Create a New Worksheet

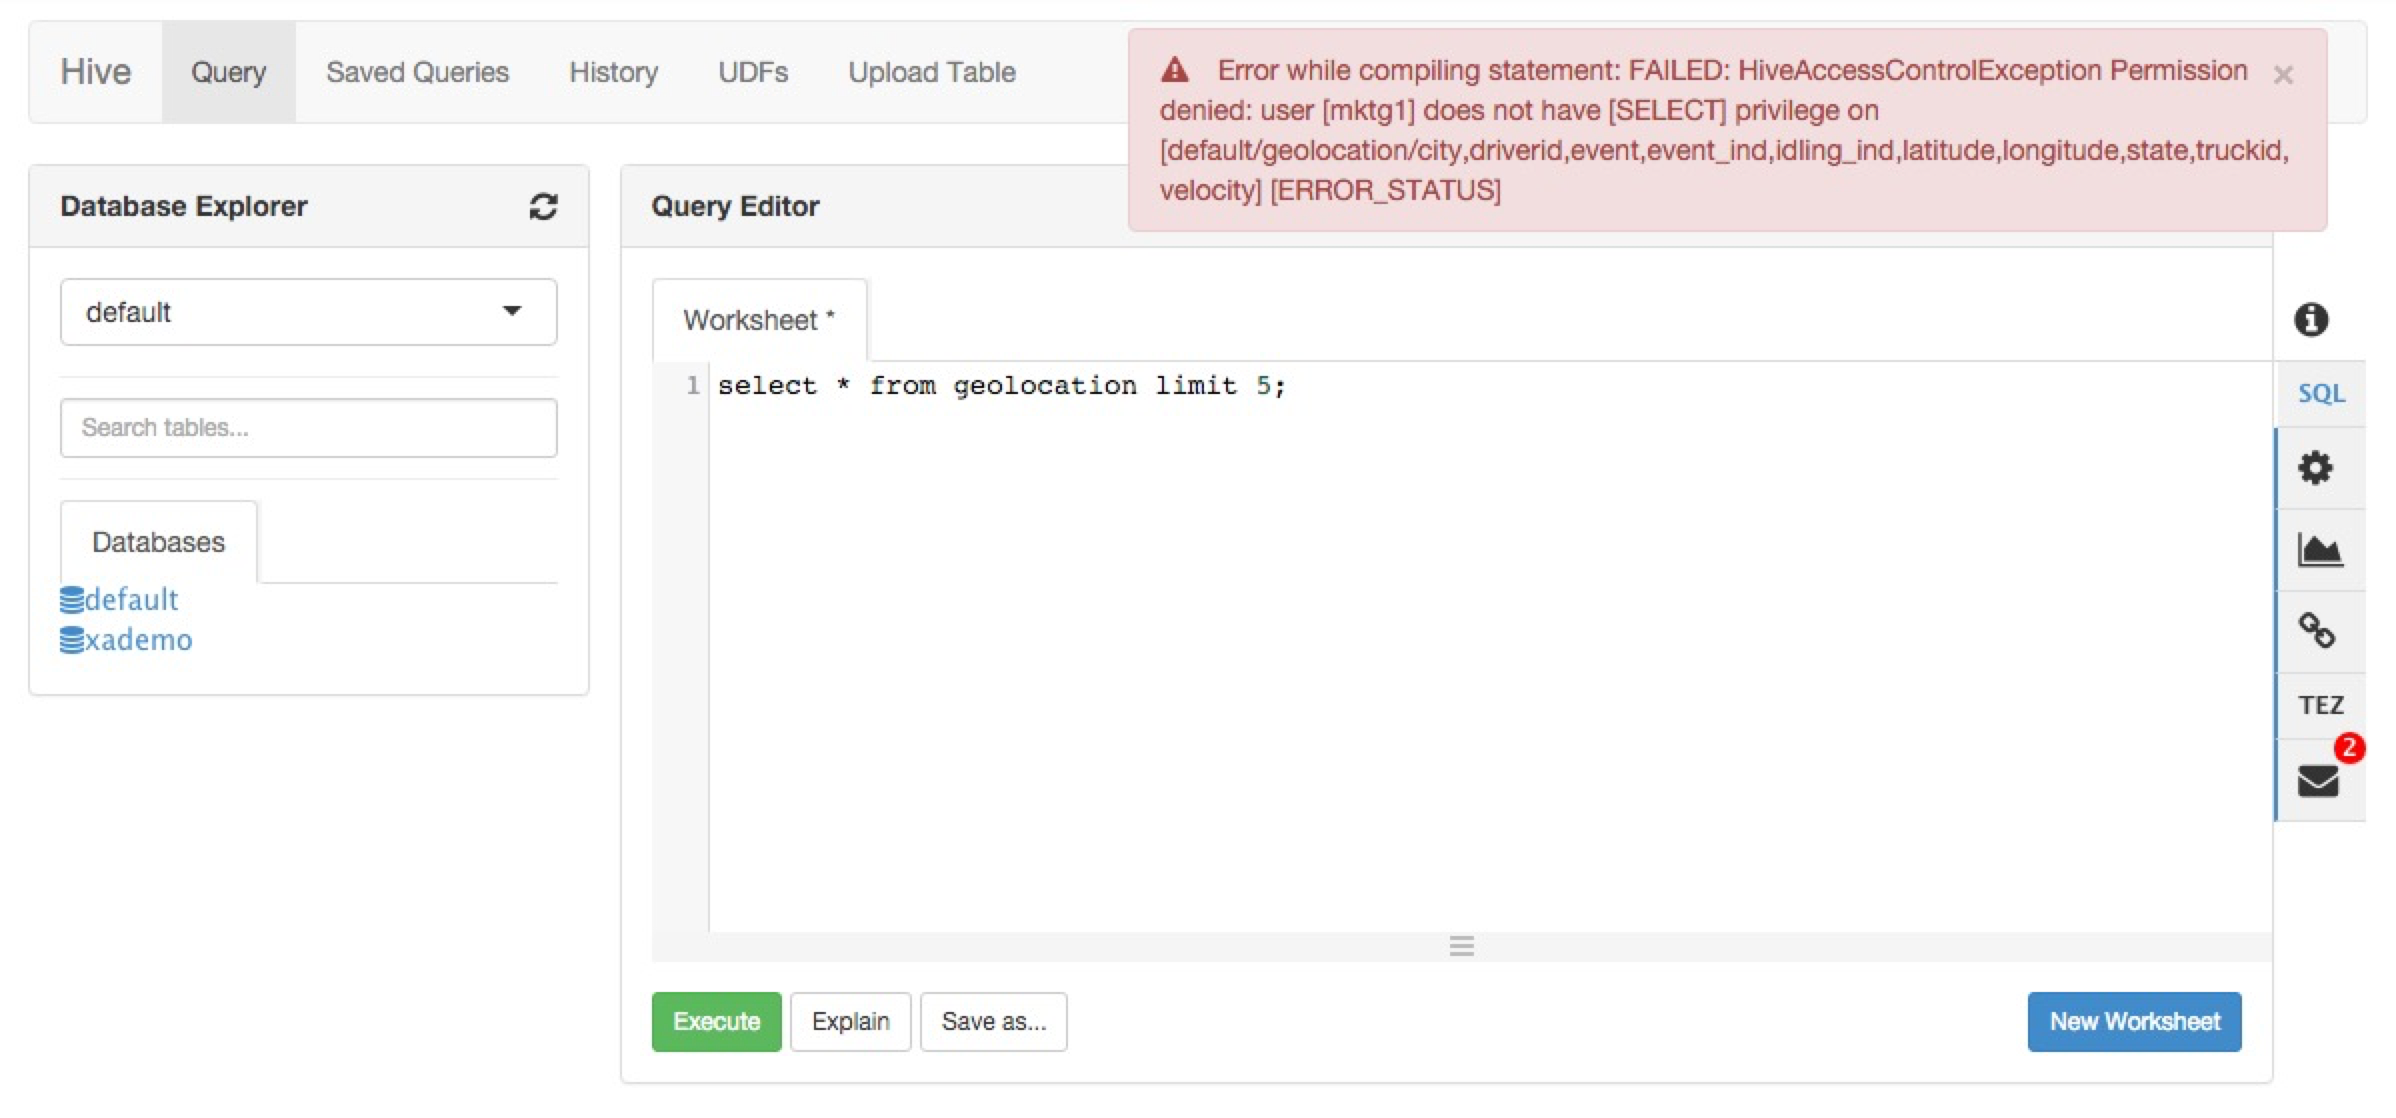click(2134, 1022)
